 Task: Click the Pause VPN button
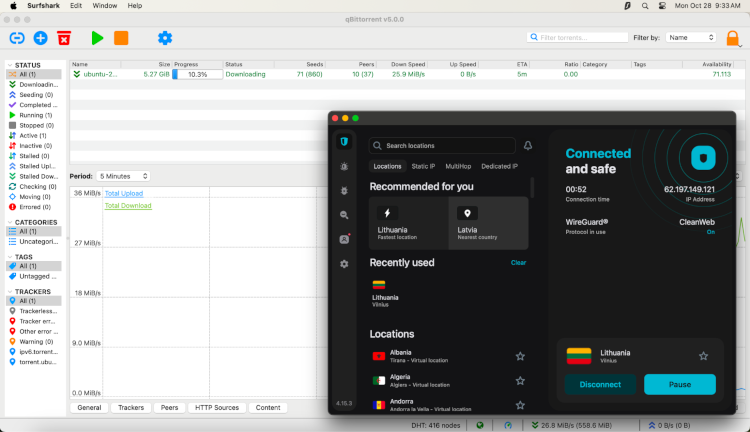tap(680, 384)
